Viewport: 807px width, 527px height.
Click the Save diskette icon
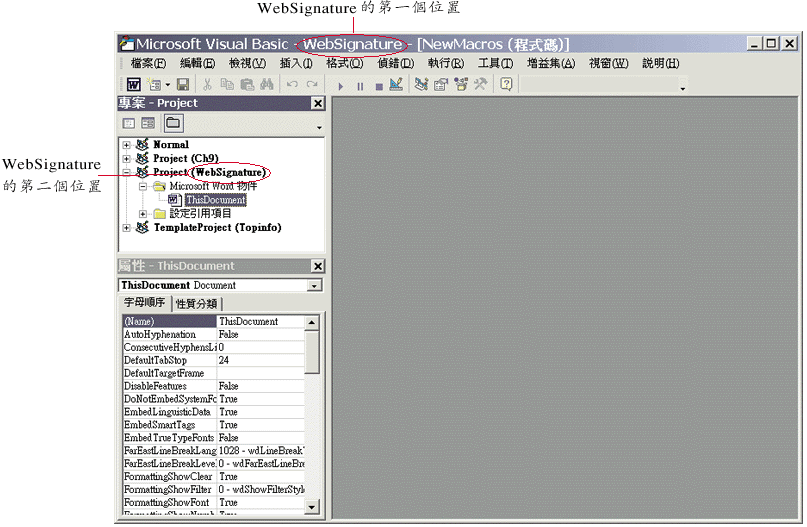[183, 84]
